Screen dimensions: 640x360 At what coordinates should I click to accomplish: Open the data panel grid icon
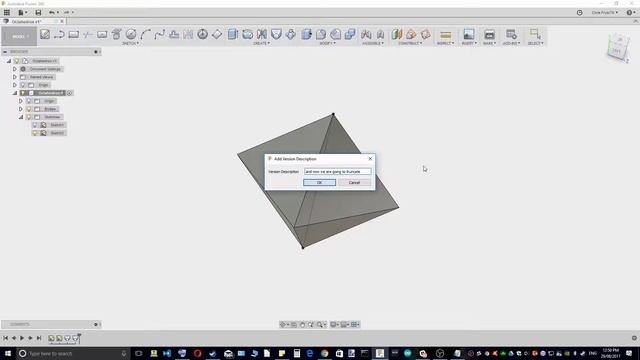7,13
